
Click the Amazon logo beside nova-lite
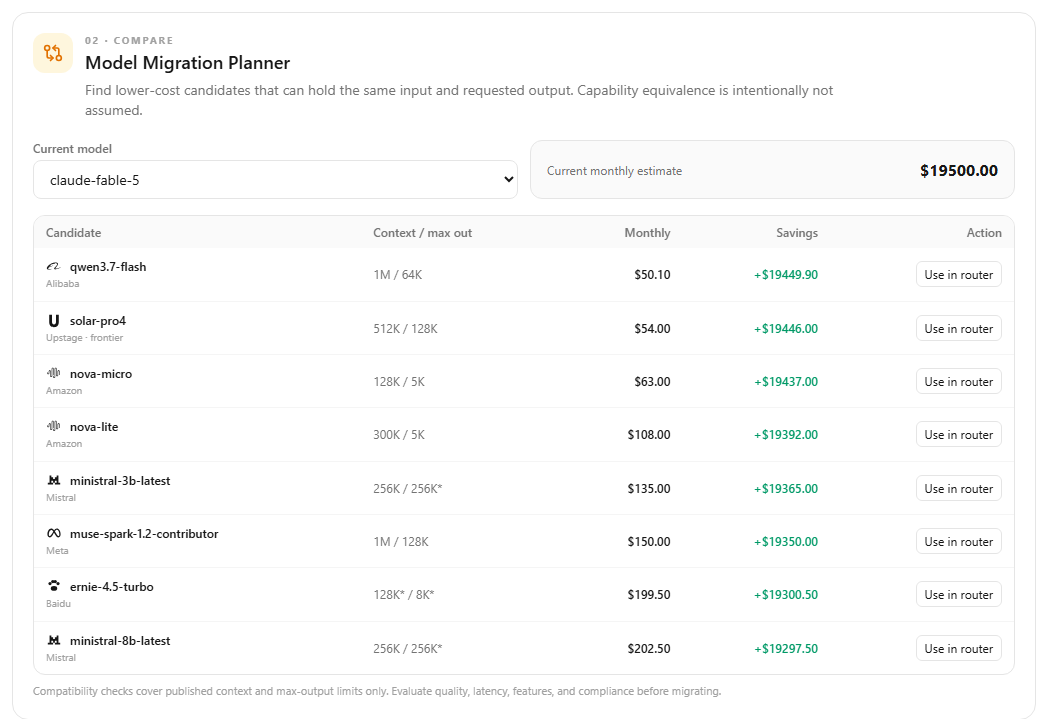click(x=53, y=426)
